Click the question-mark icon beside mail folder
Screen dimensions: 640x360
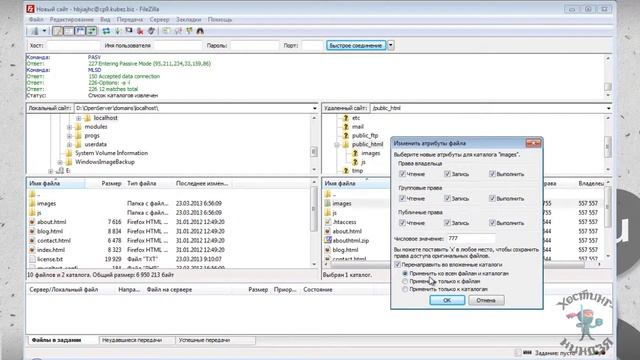346,127
